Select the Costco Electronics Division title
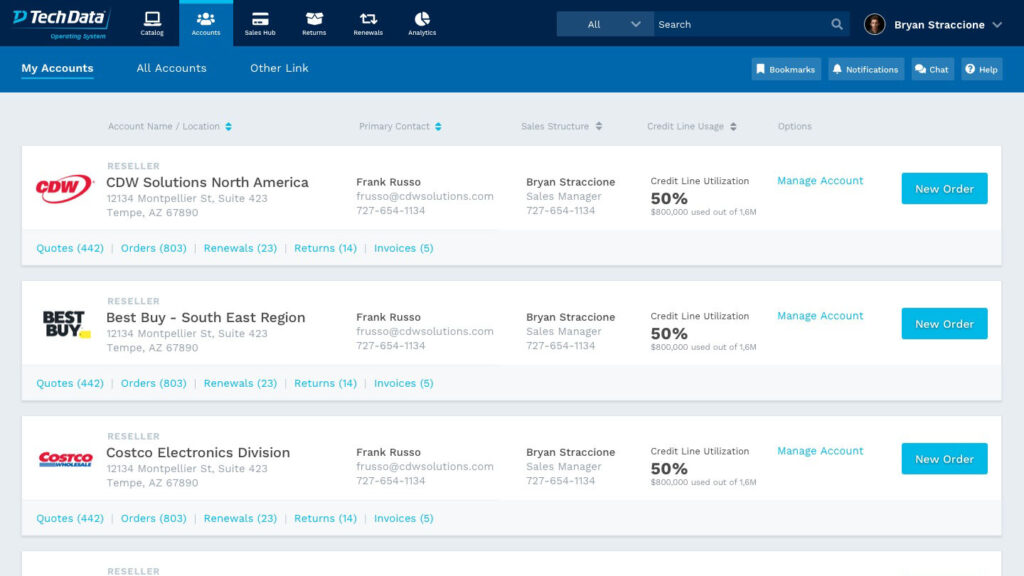The height and width of the screenshot is (576, 1024). point(198,453)
